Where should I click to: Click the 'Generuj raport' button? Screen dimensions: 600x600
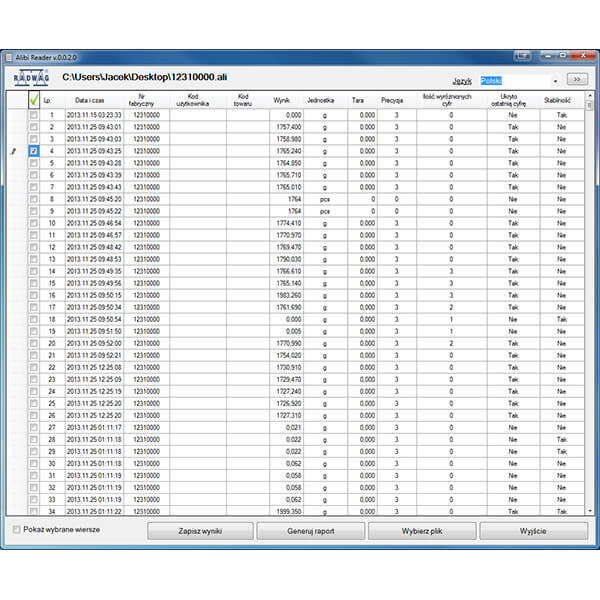(313, 530)
